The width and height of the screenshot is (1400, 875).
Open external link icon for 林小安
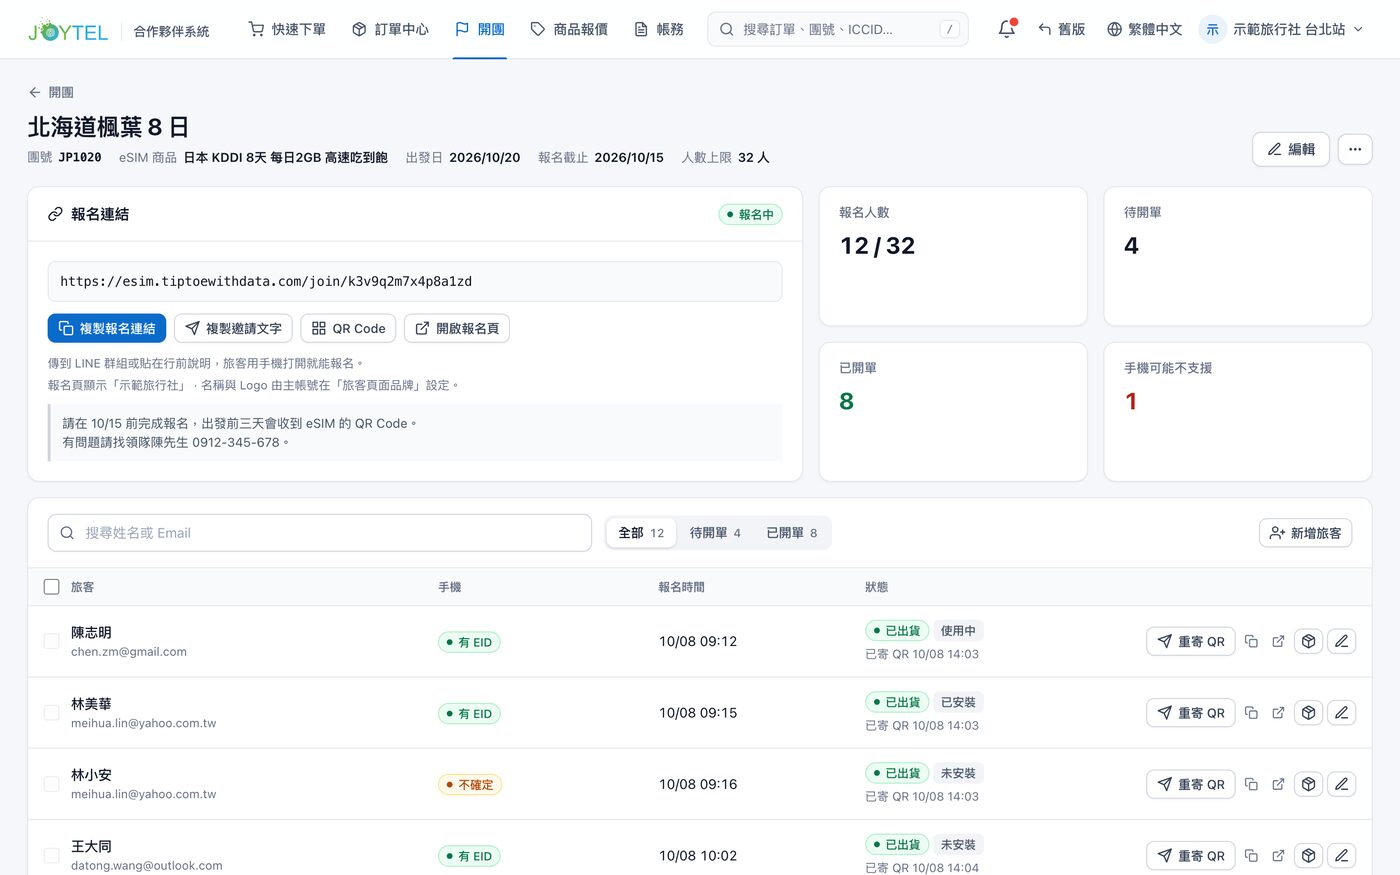[x=1278, y=784]
